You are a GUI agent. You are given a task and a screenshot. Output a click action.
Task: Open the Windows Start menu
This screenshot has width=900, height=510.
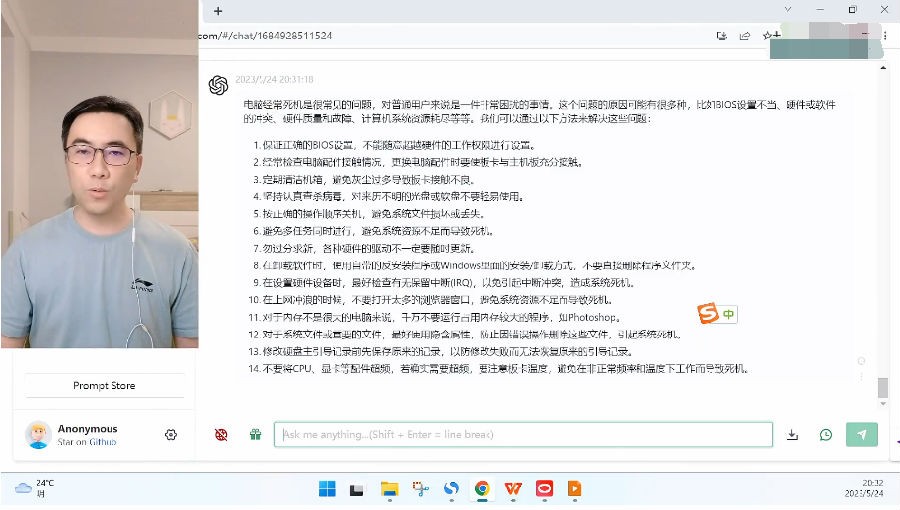point(327,489)
